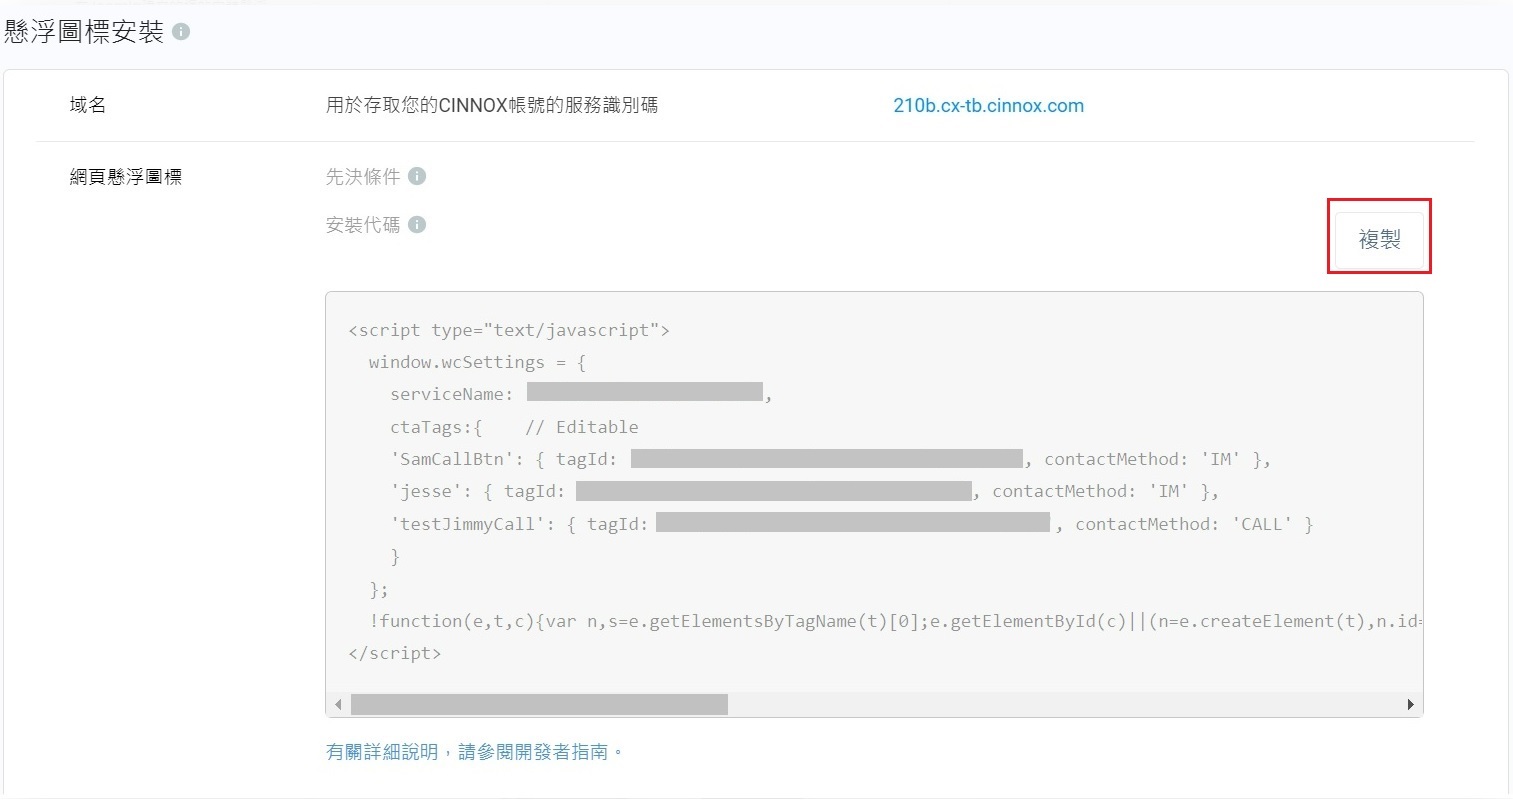Viewport: 1513px width, 807px height.
Task: Click the code box left scroll arrow
Action: pyautogui.click(x=338, y=705)
